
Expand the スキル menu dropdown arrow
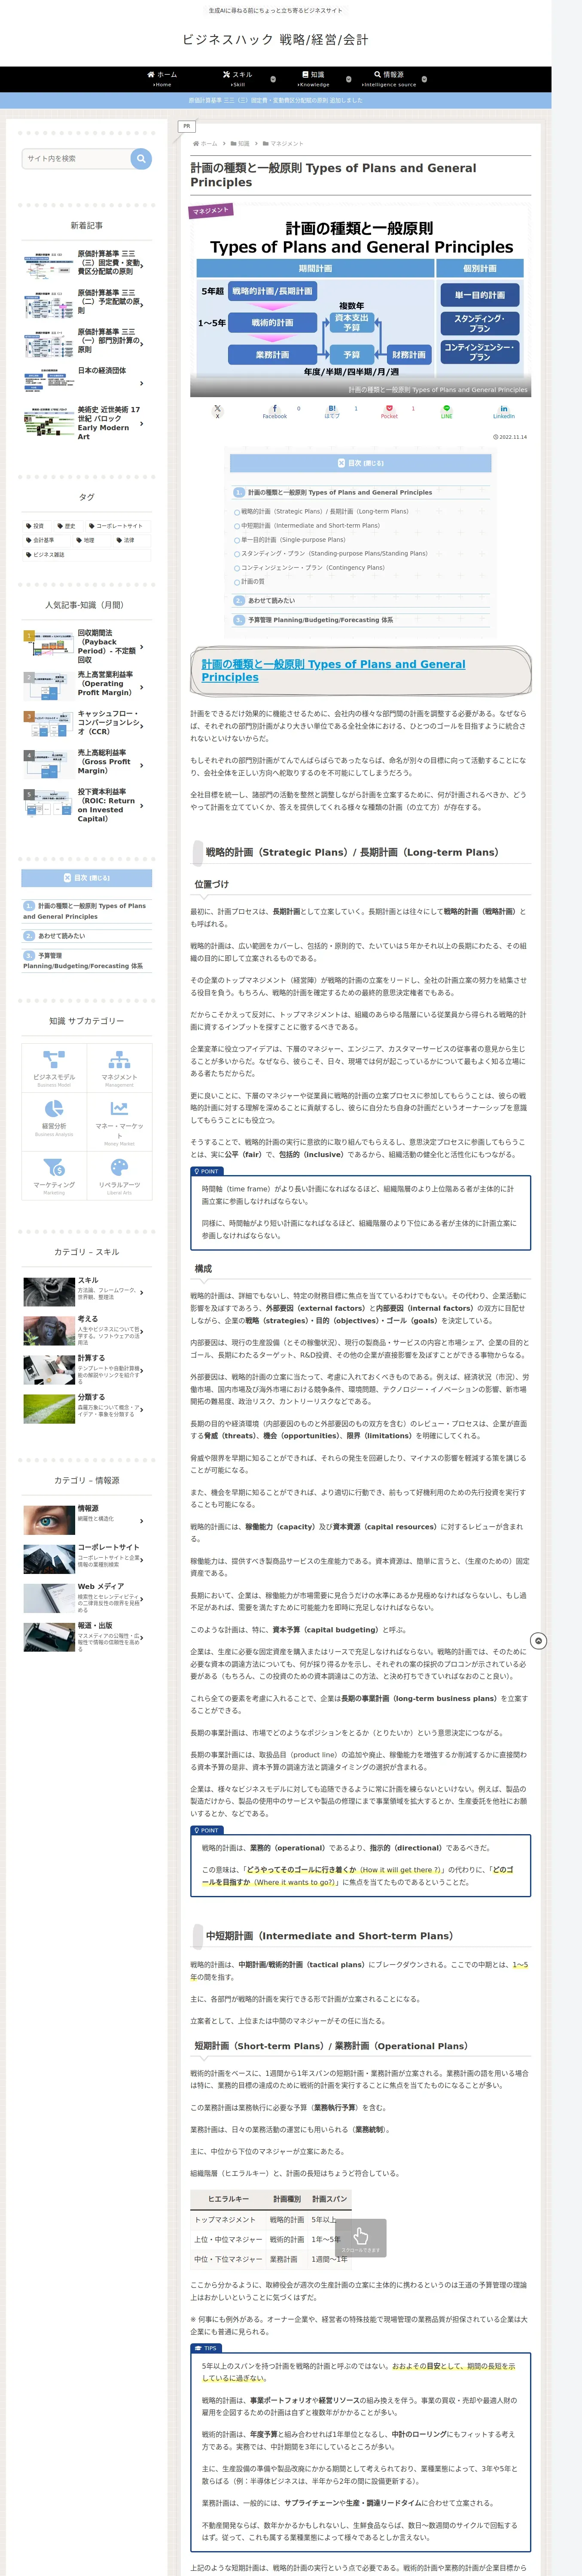274,79
